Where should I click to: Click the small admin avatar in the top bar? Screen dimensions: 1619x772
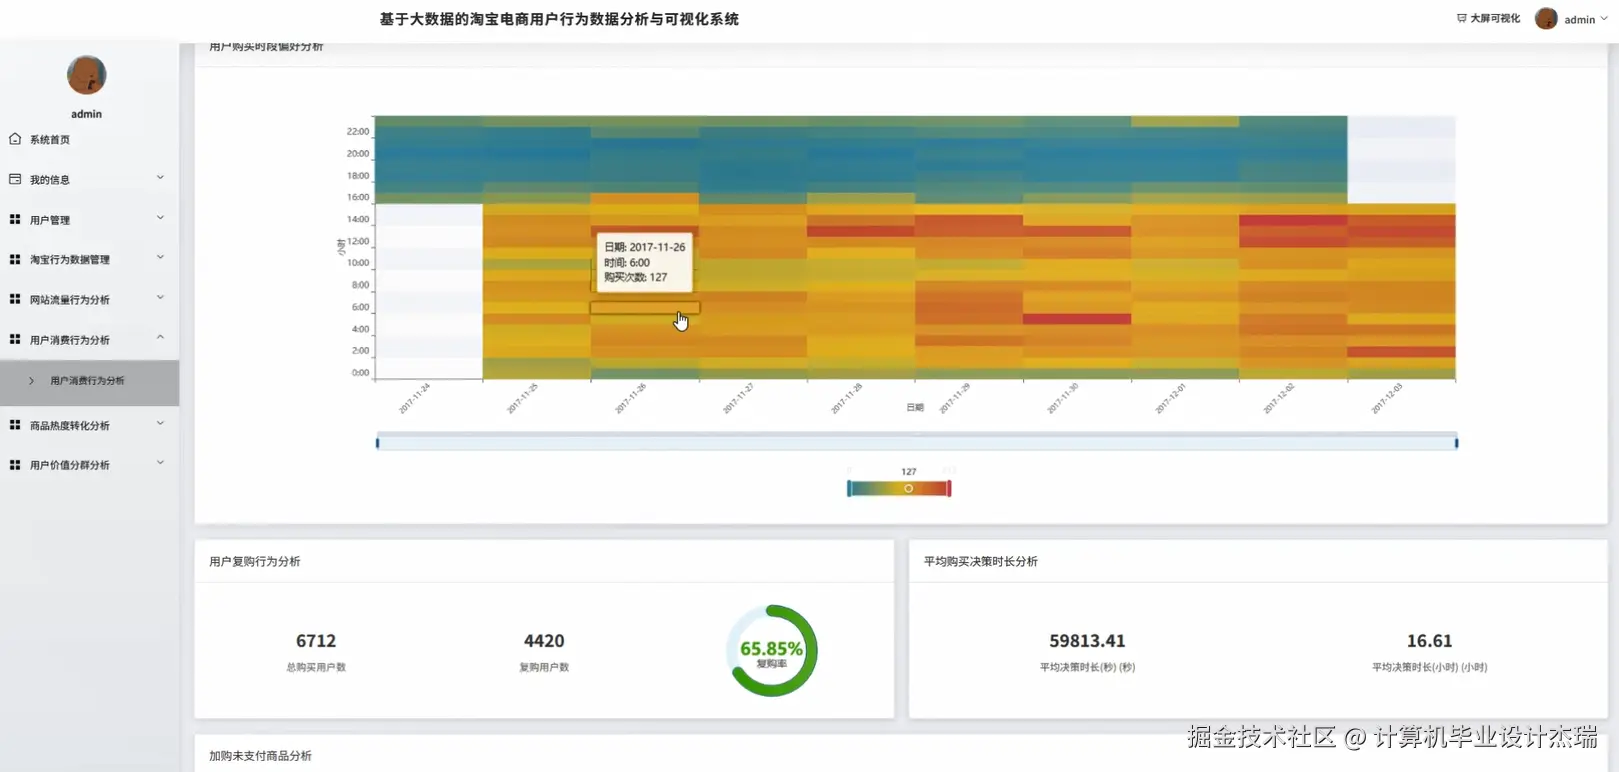pos(1546,19)
